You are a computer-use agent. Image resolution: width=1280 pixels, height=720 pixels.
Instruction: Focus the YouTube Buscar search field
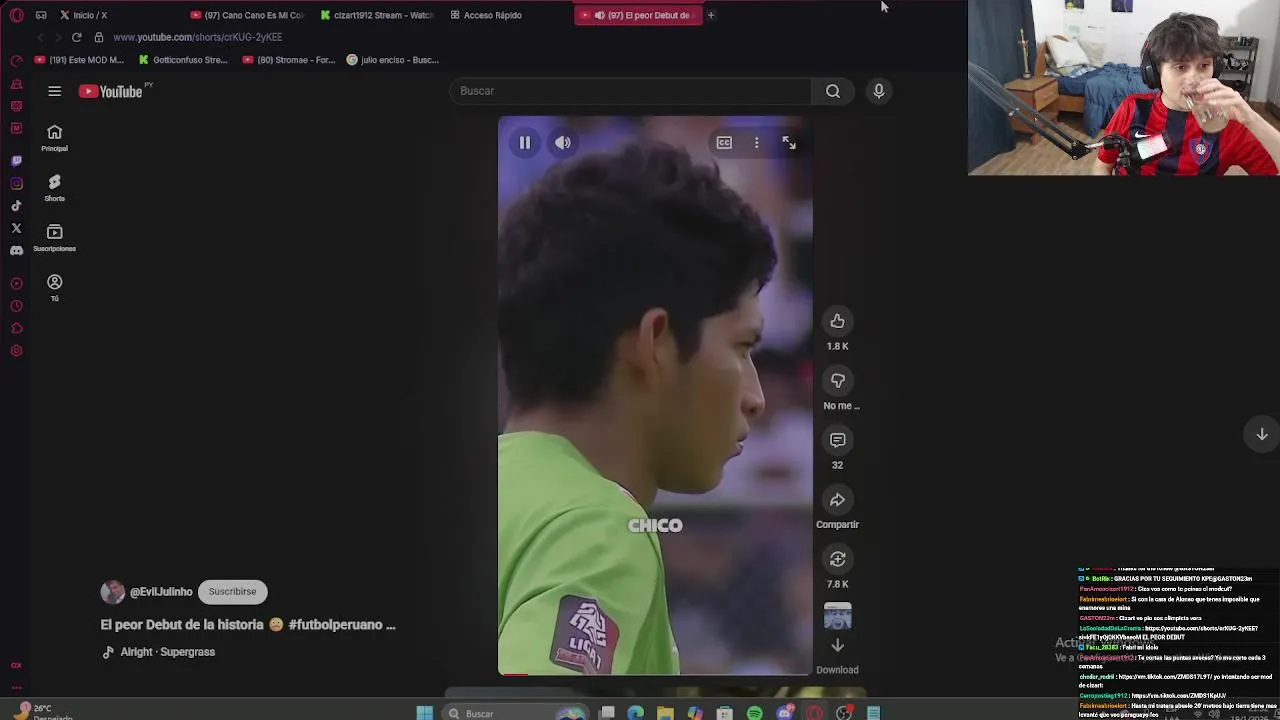tap(632, 91)
